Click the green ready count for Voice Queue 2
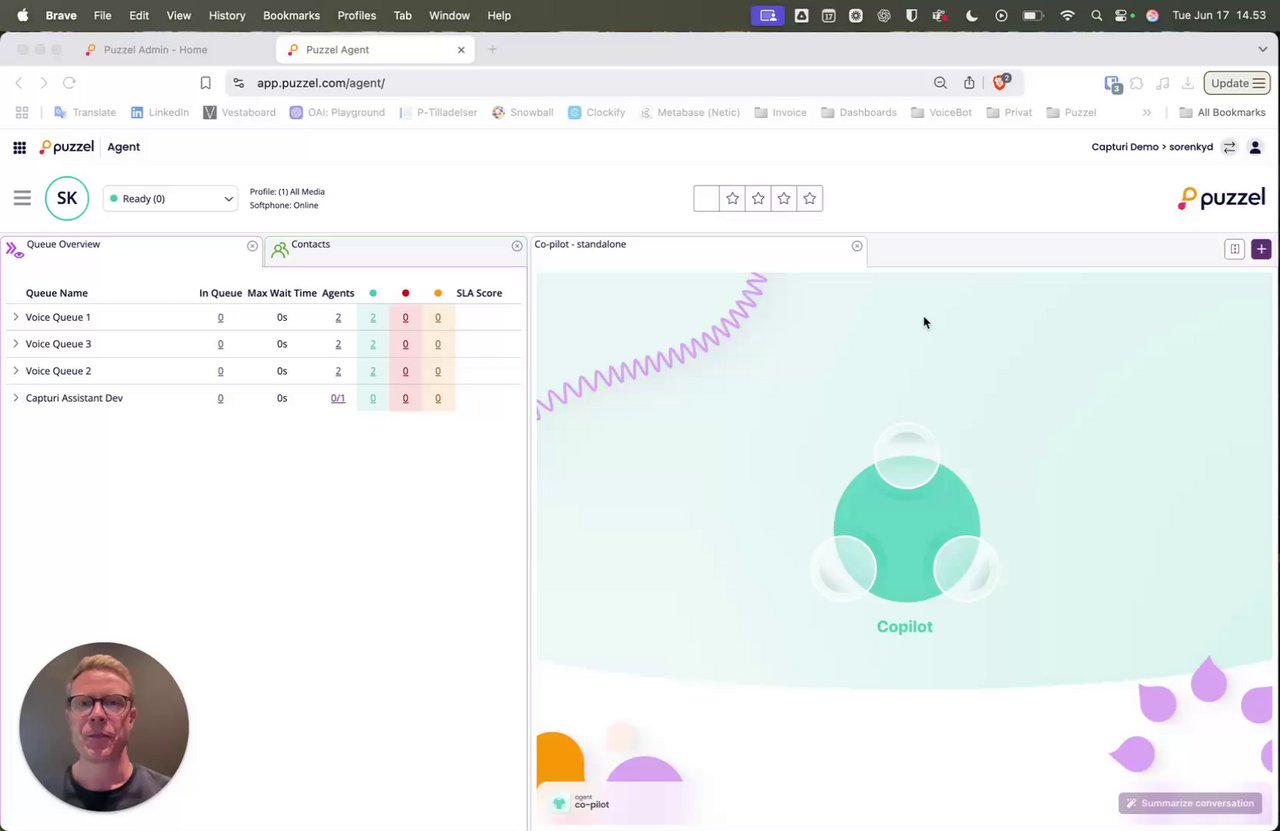 point(373,371)
